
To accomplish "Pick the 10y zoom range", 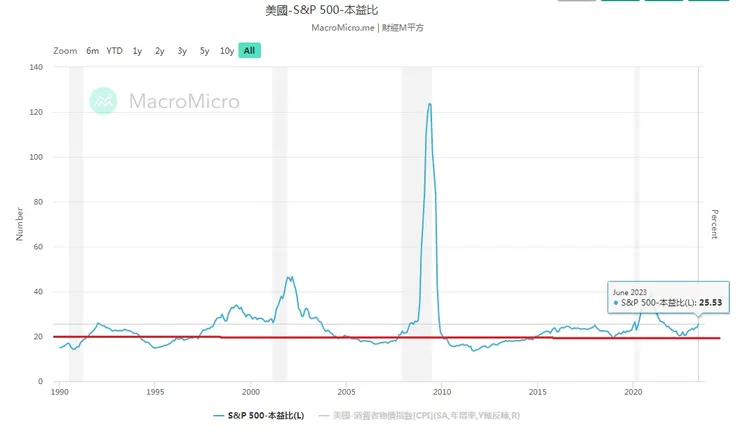I will click(227, 50).
